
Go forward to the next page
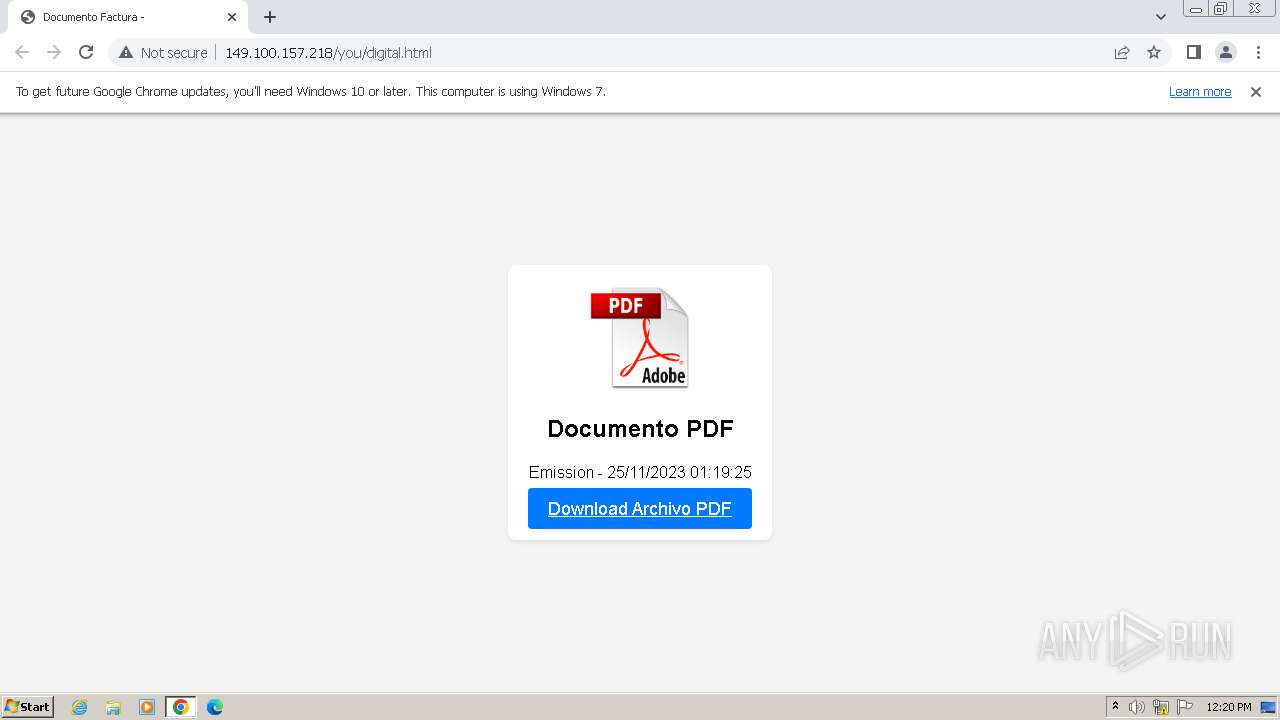[x=54, y=52]
